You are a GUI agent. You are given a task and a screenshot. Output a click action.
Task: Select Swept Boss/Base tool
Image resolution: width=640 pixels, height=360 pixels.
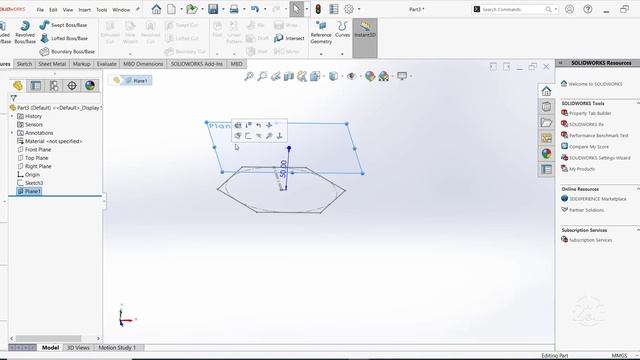point(64,25)
